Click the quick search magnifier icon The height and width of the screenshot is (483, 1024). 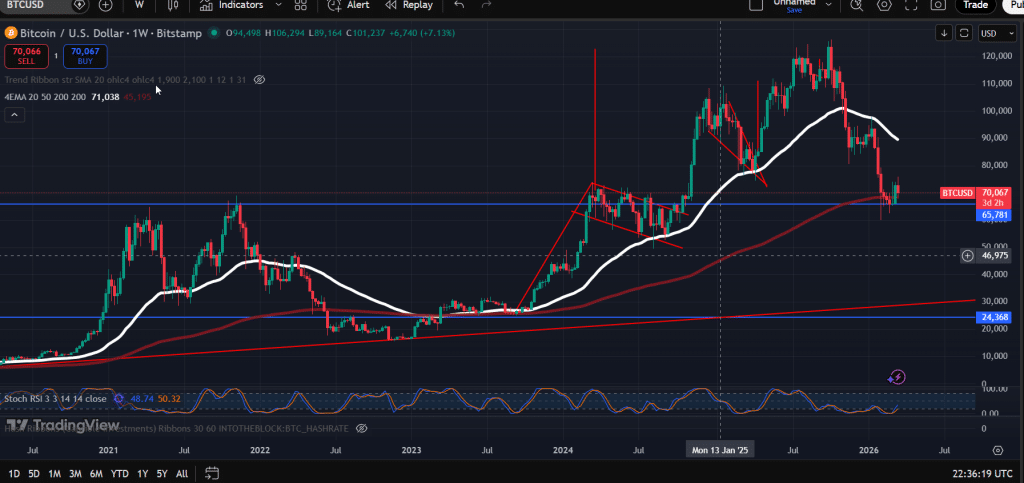[857, 5]
